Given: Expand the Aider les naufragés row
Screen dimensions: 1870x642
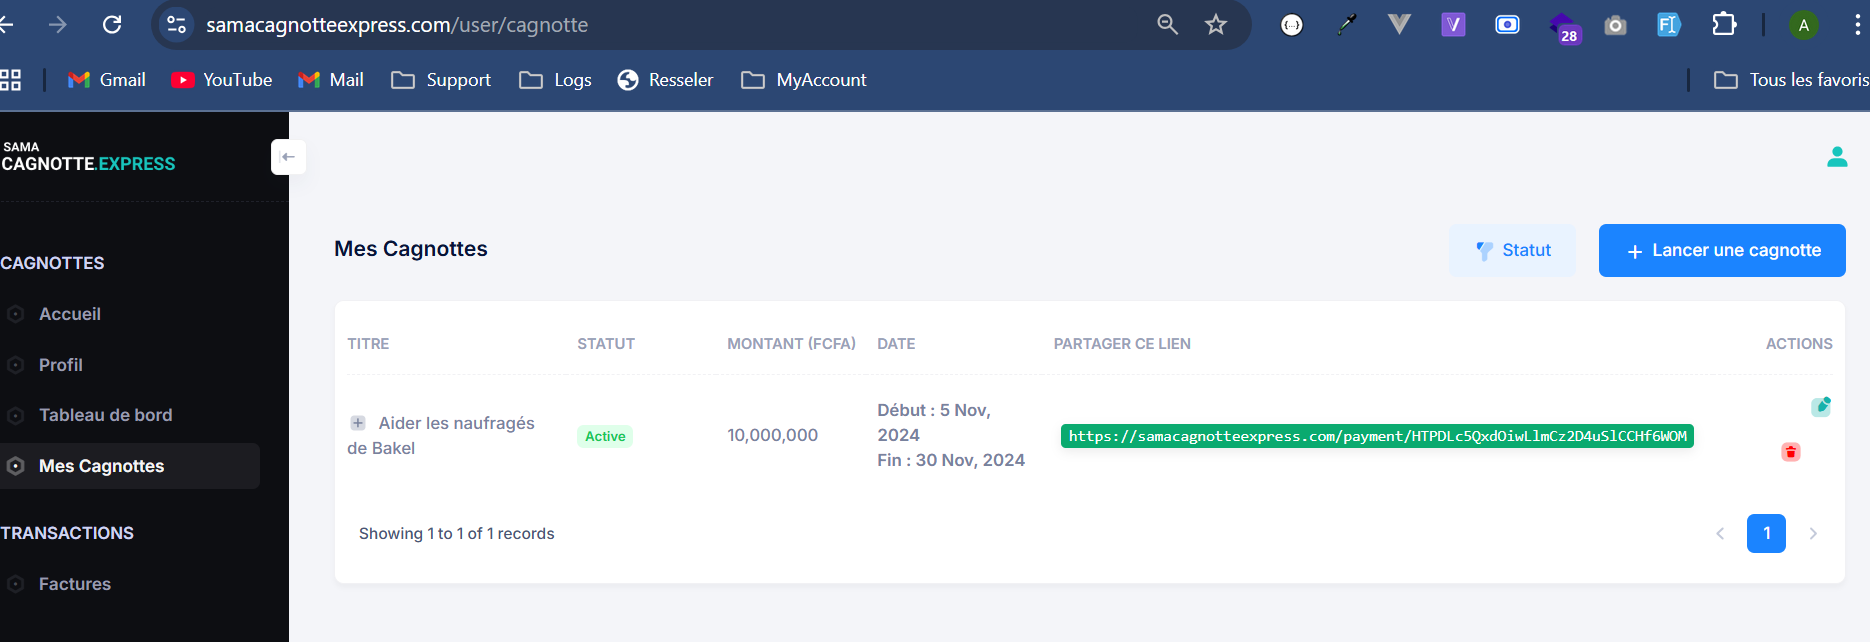Looking at the screenshot, I should [357, 423].
